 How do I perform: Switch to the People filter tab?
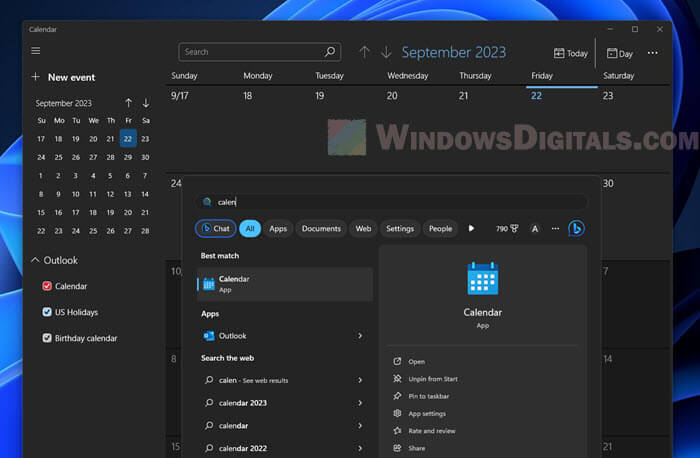[441, 229]
